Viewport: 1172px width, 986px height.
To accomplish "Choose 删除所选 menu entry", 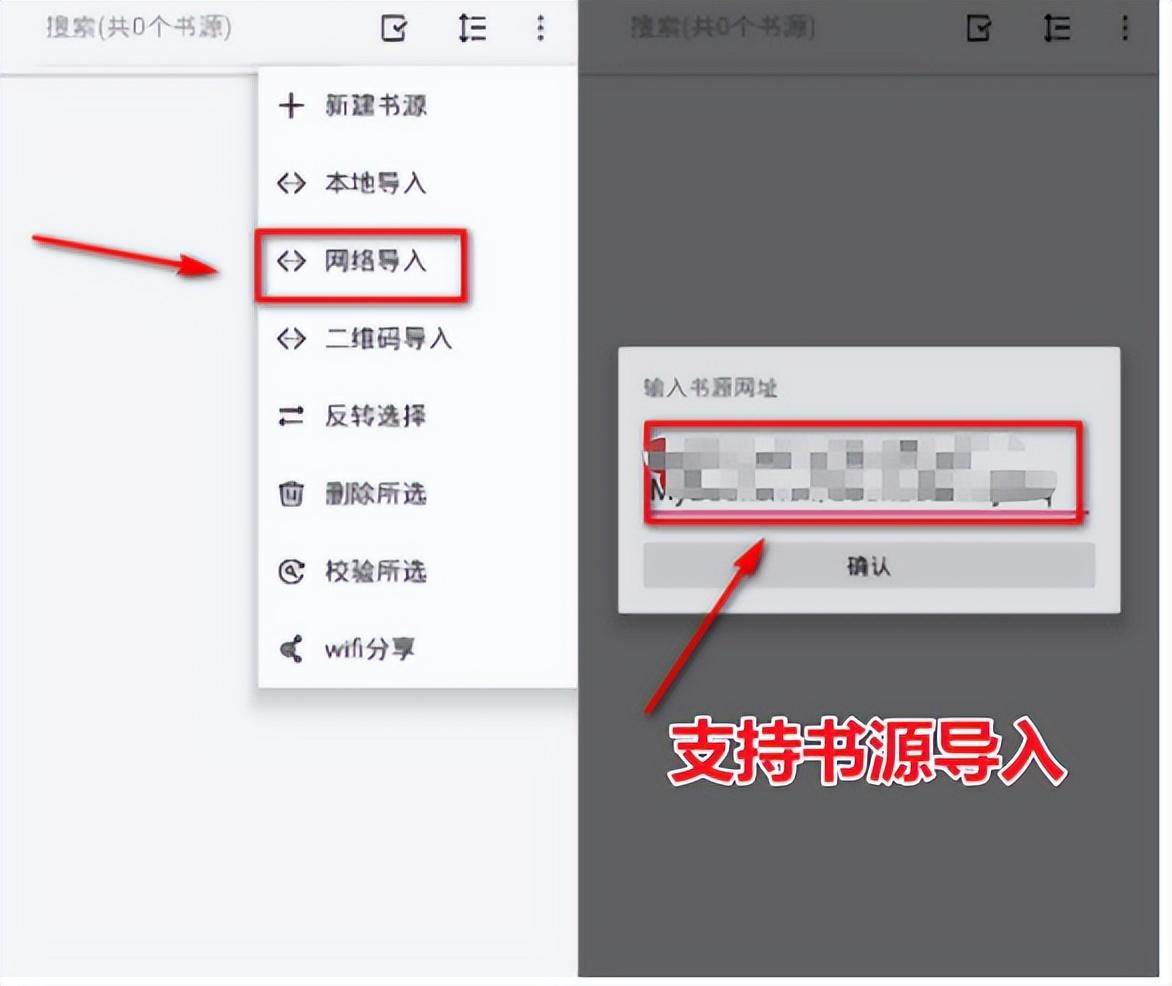I will 417,494.
